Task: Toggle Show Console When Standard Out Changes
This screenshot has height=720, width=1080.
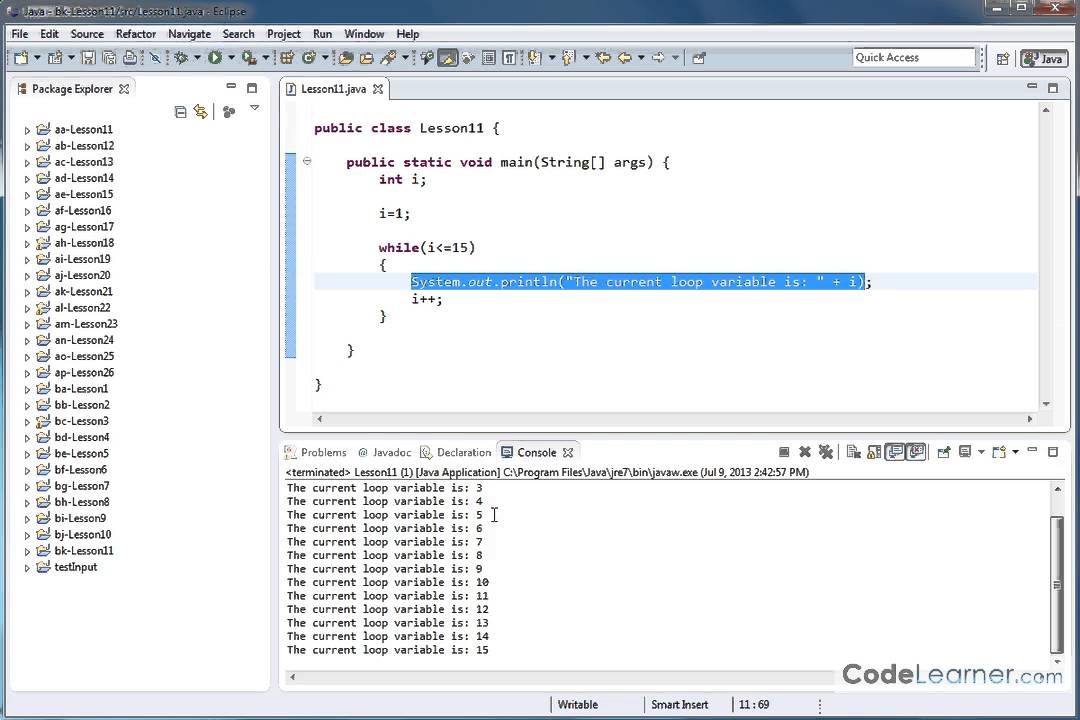Action: [895, 452]
